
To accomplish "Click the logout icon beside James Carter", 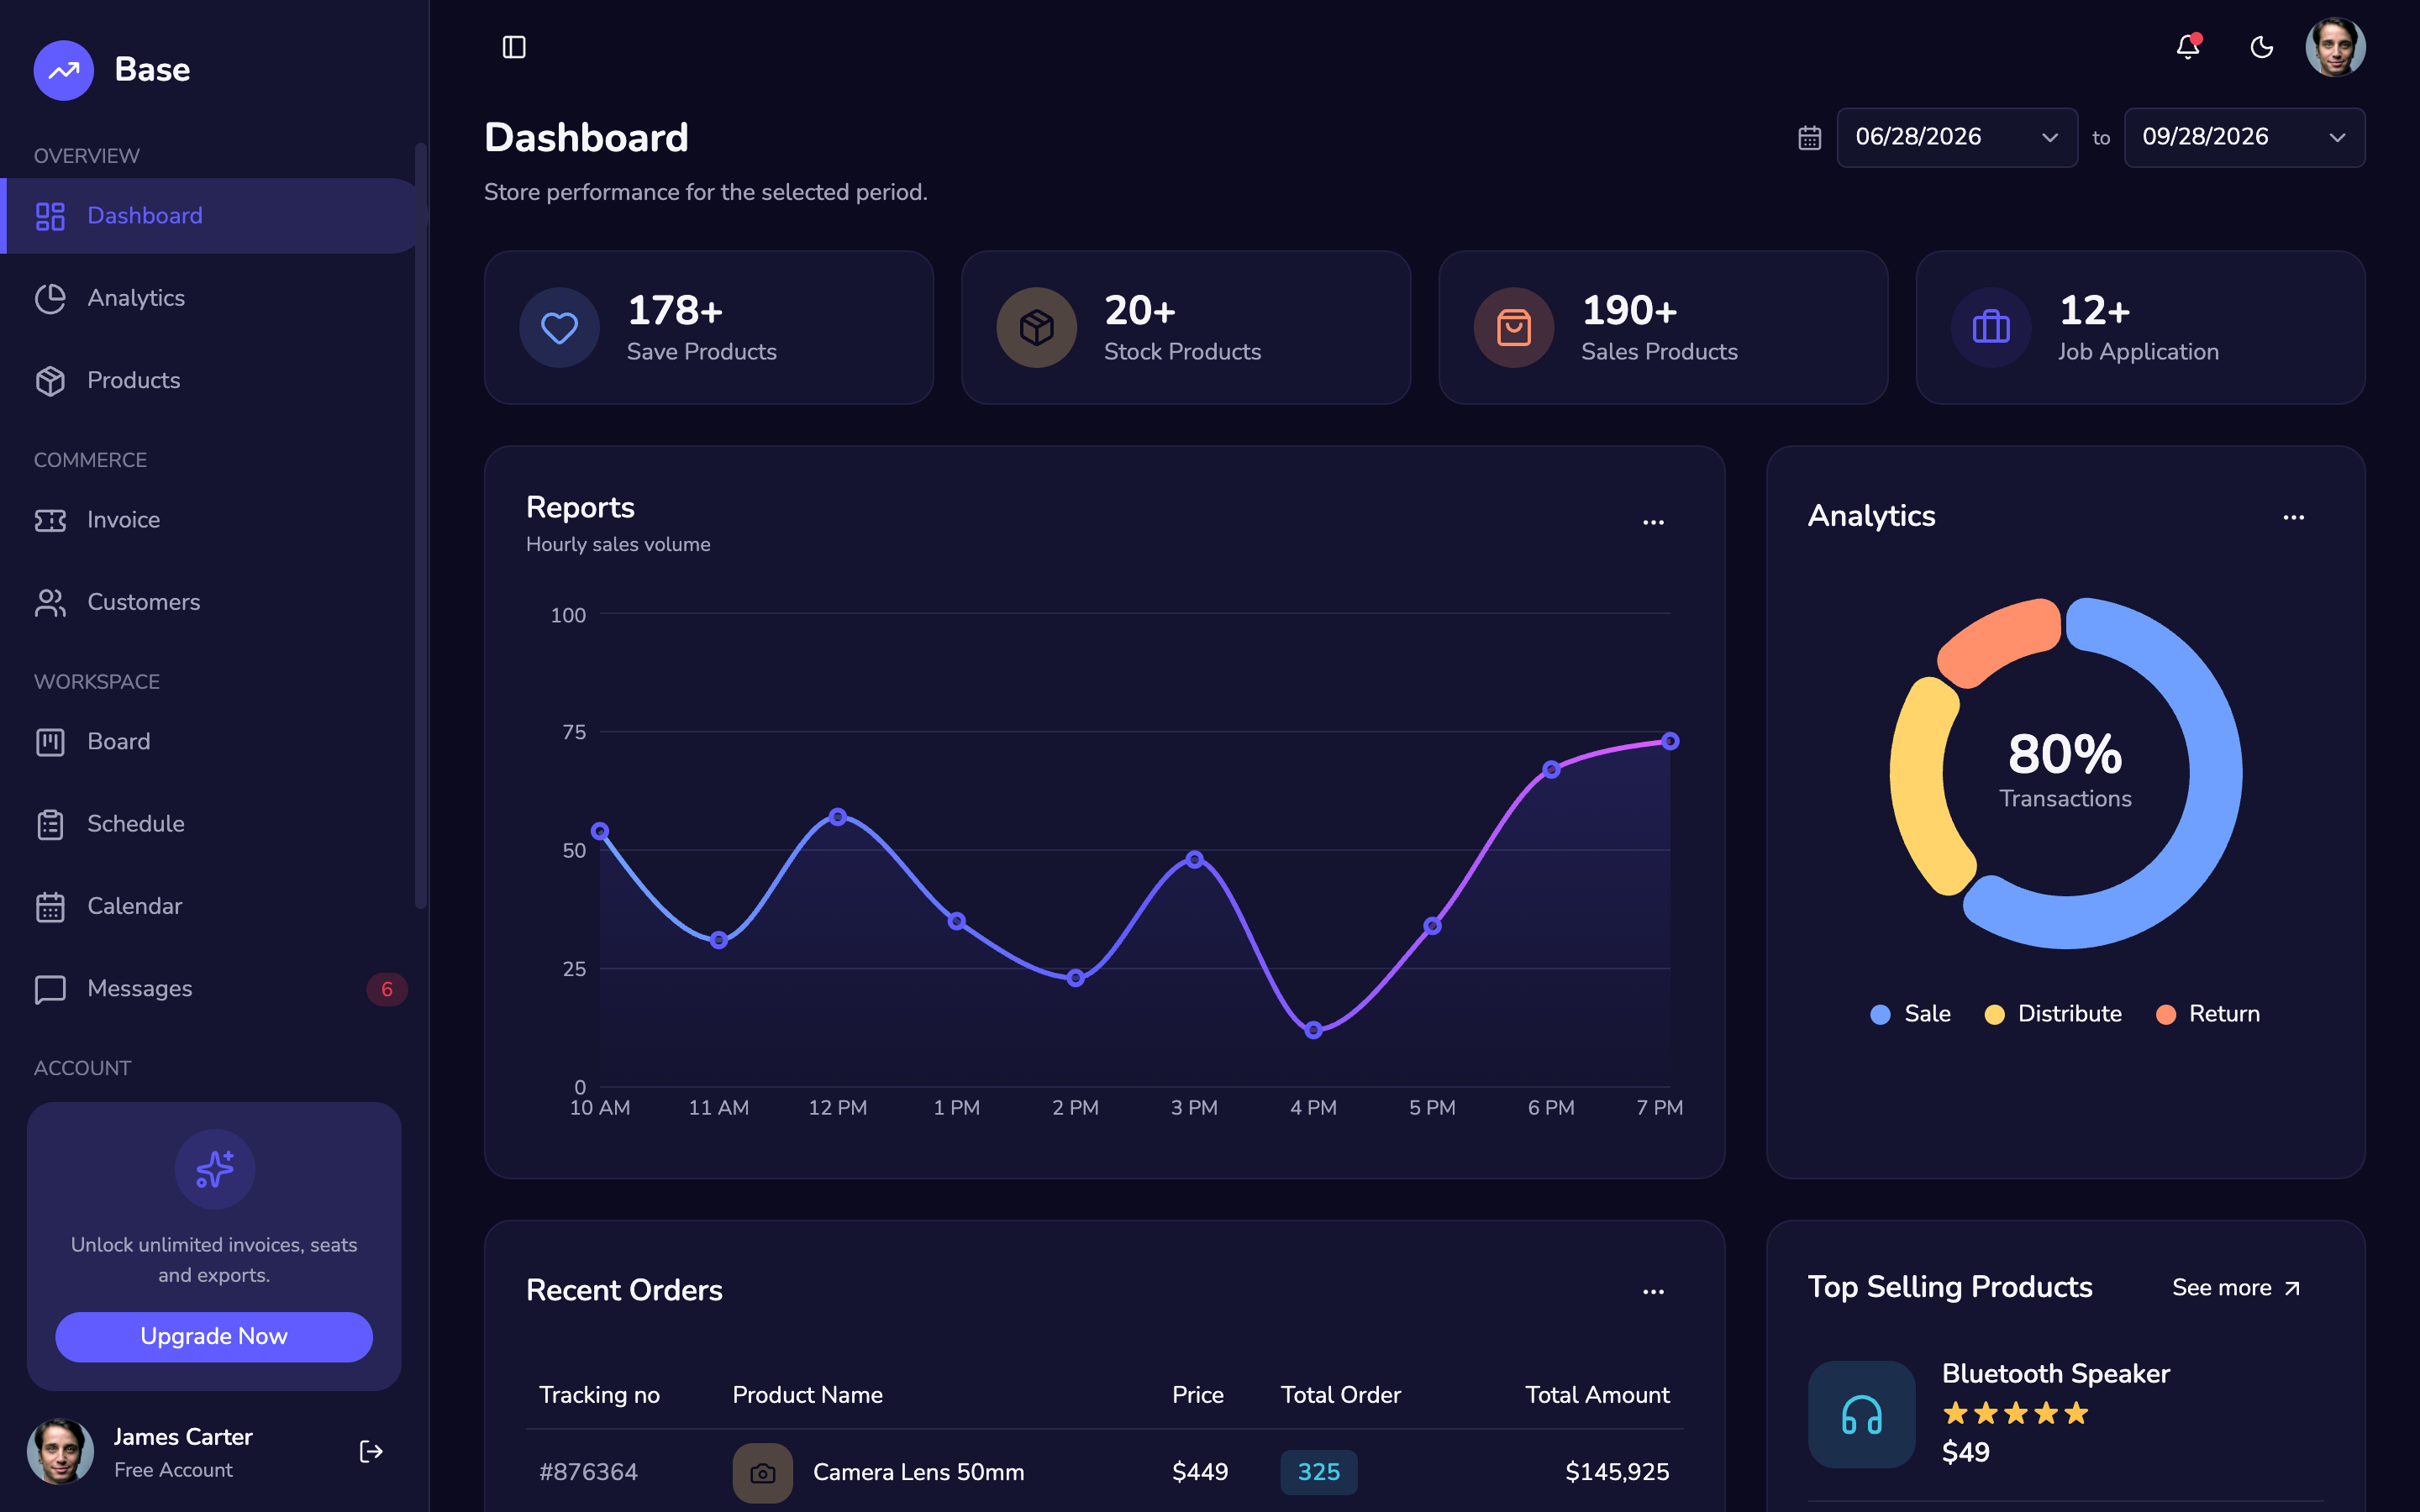I will tap(371, 1451).
